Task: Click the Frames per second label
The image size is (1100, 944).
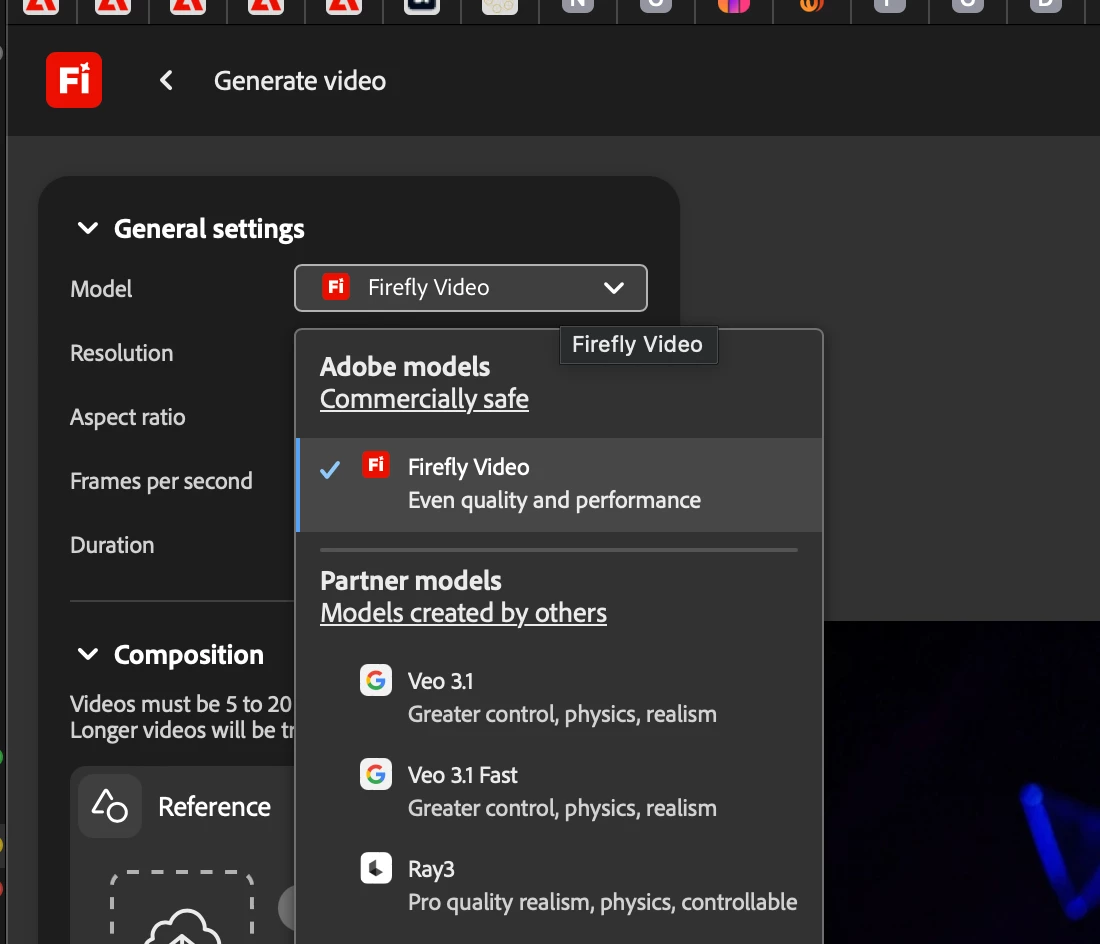Action: point(161,481)
